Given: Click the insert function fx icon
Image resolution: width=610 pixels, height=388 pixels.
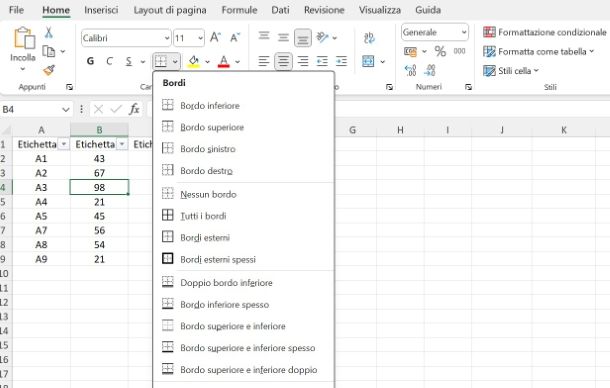Looking at the screenshot, I should 134,109.
